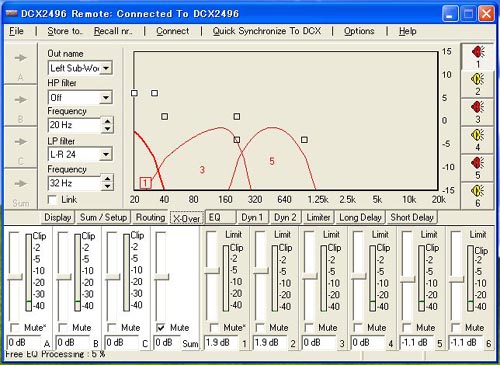Increase LP frequency 32 Hz up arrow

click(107, 179)
